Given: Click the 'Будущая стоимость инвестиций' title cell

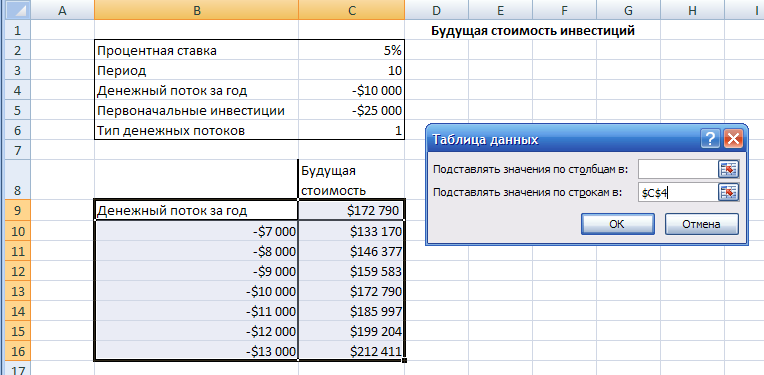Looking at the screenshot, I should coord(533,31).
